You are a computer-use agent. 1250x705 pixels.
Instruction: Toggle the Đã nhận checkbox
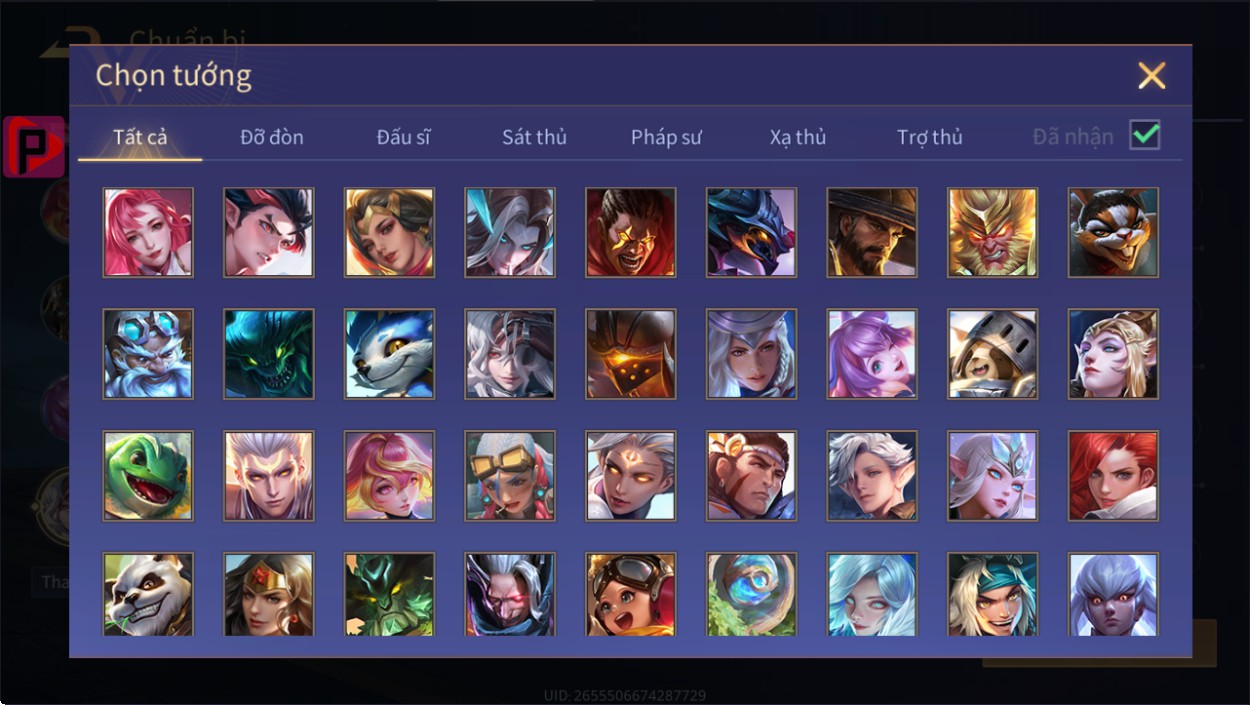tap(1144, 135)
